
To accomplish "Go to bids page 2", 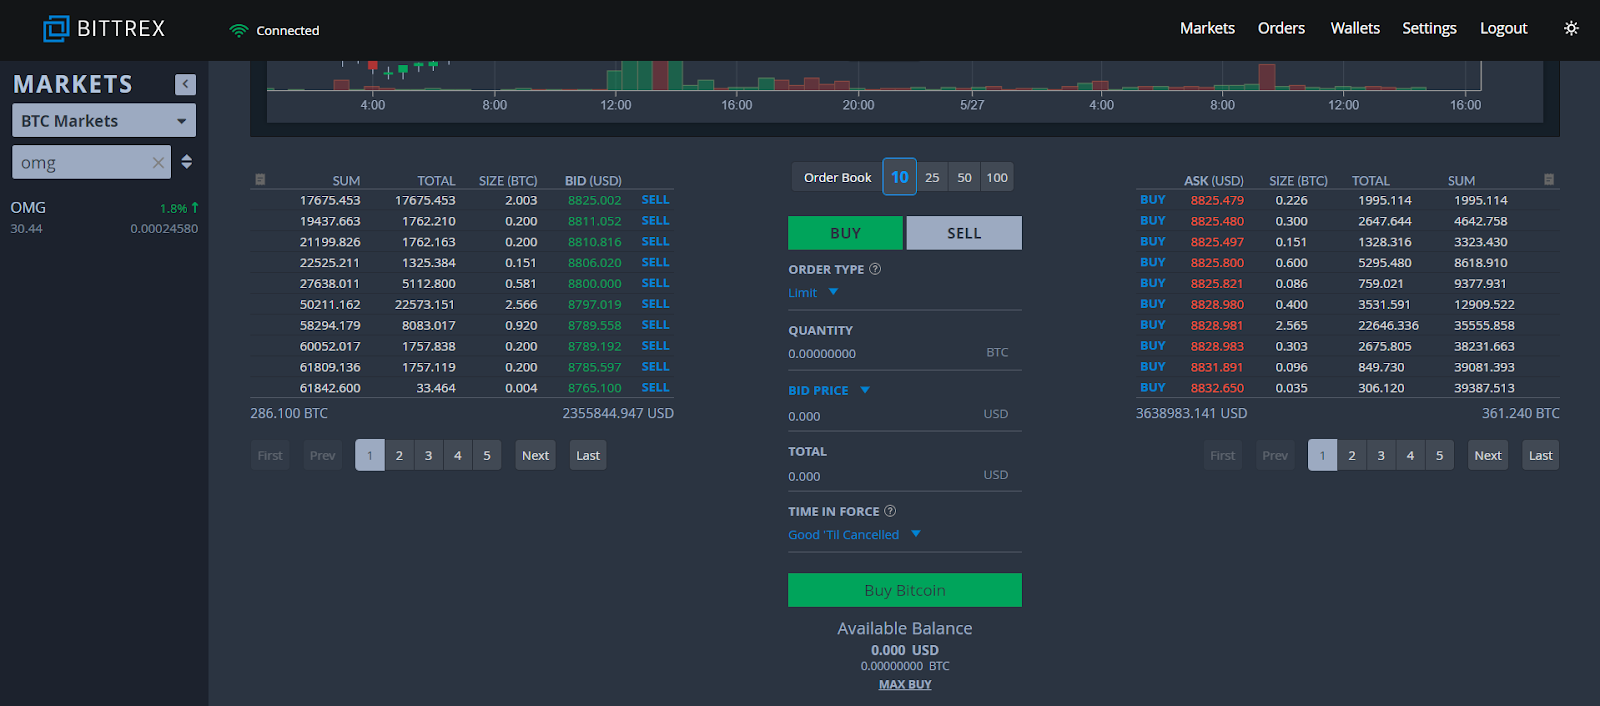I will pos(399,455).
